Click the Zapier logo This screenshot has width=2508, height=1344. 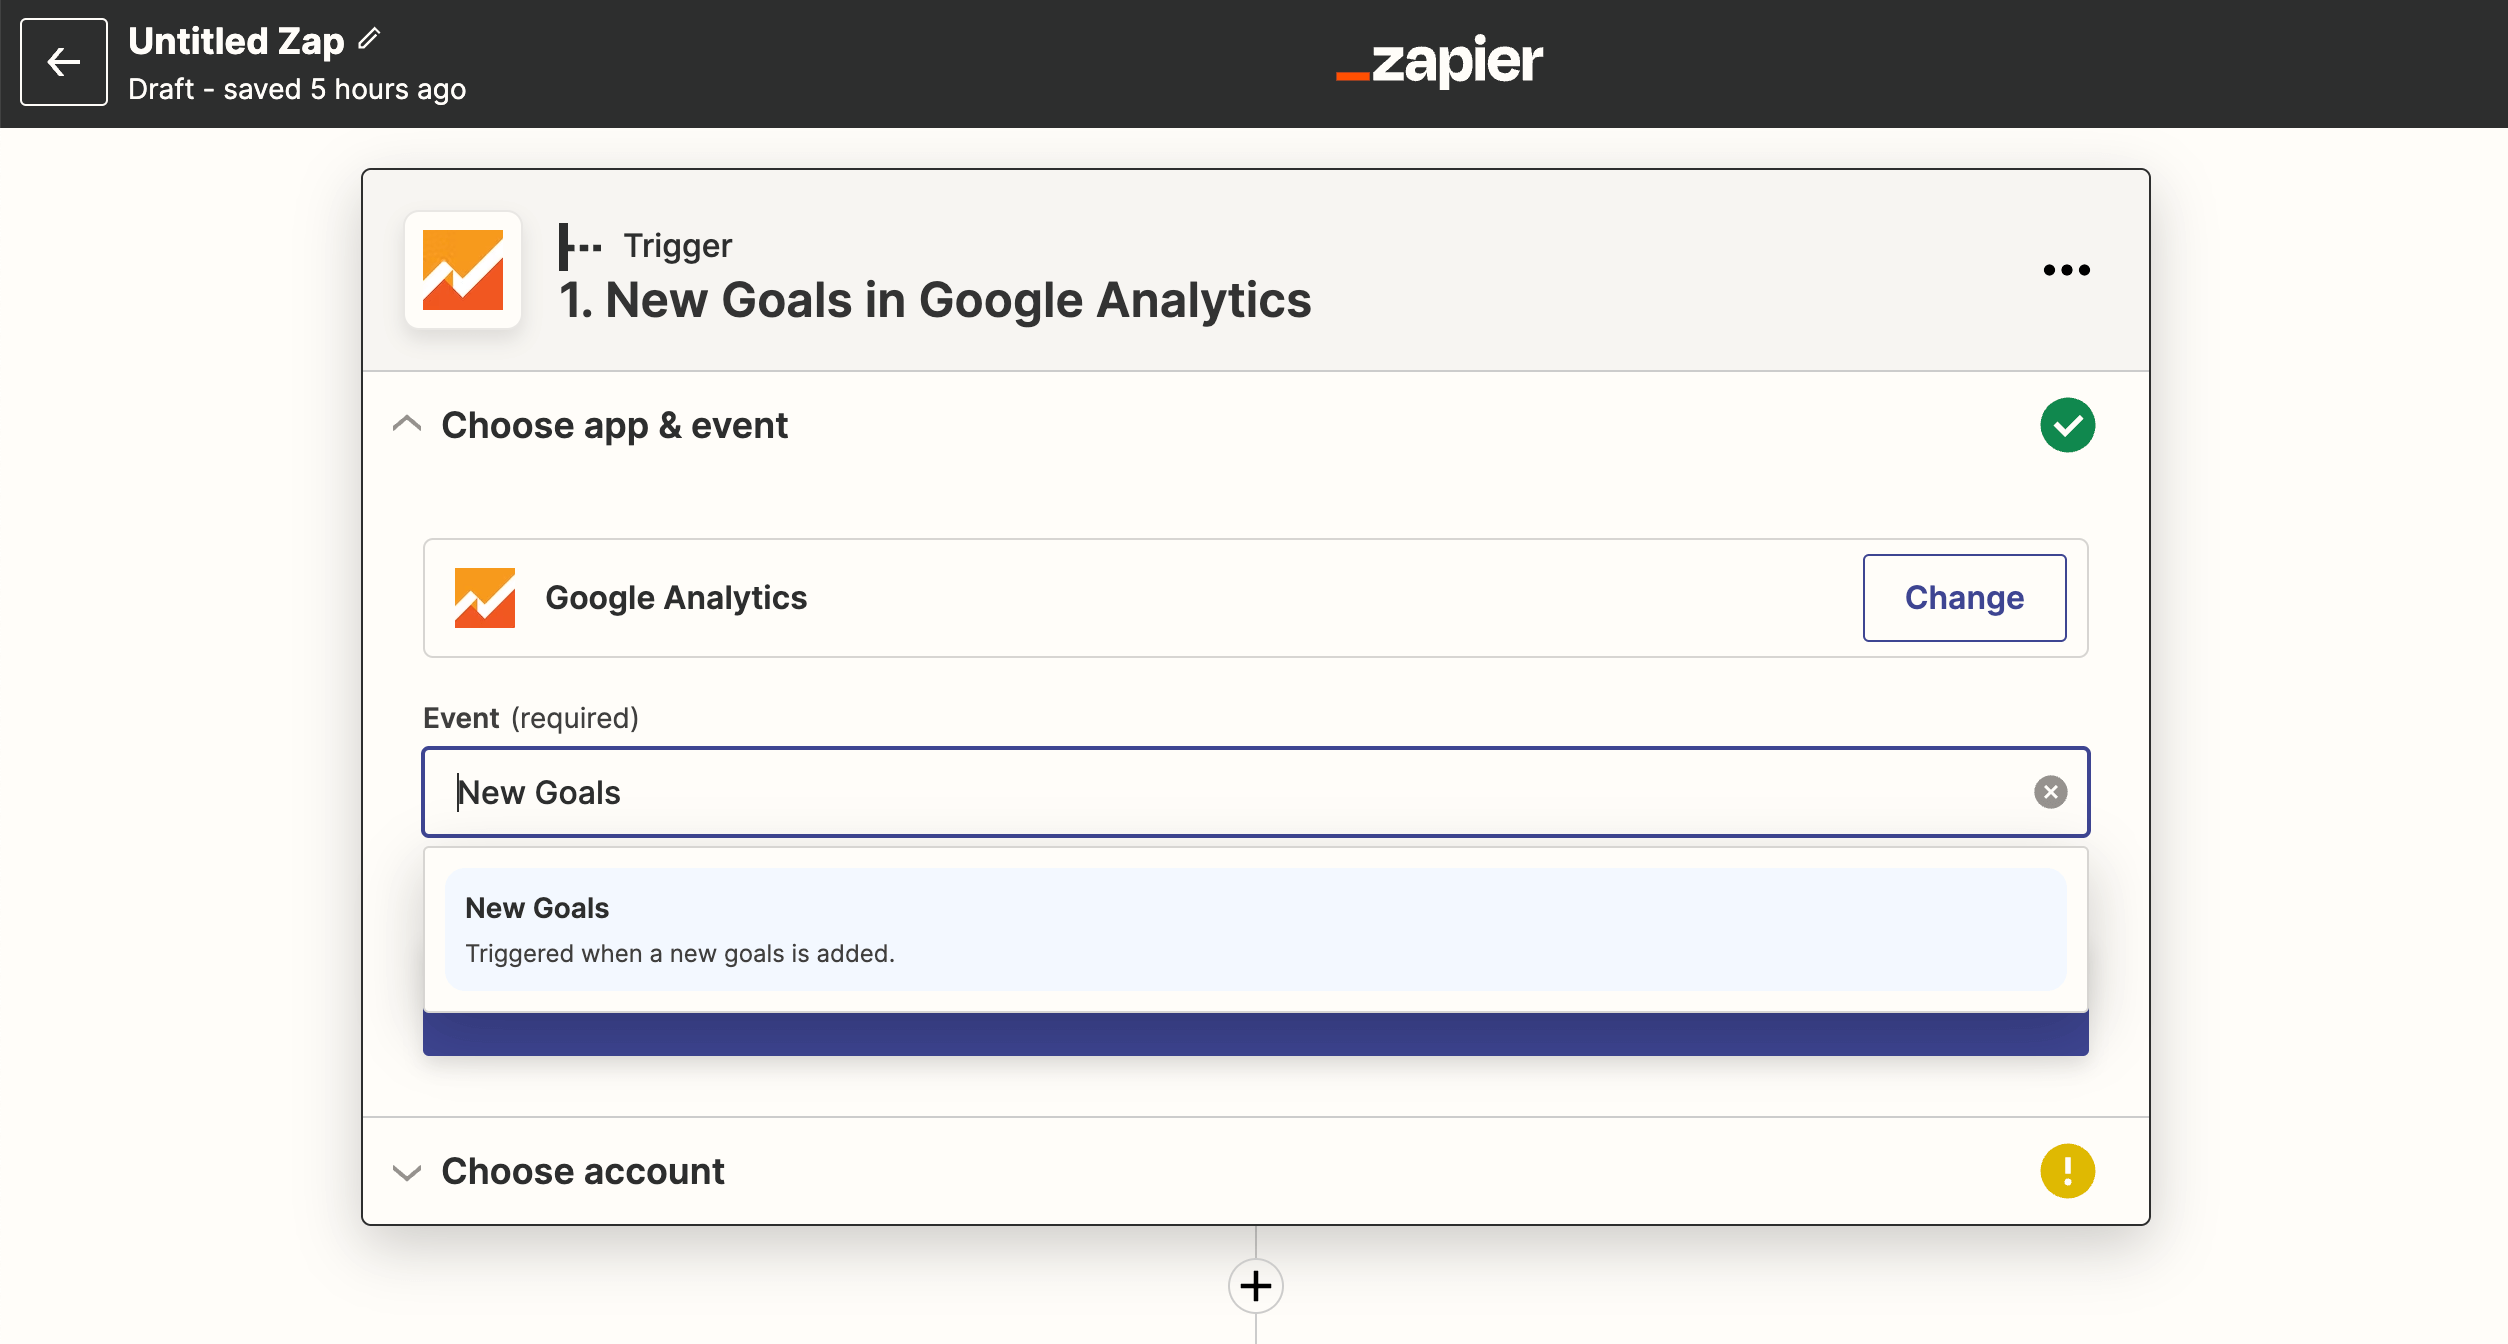[1438, 62]
